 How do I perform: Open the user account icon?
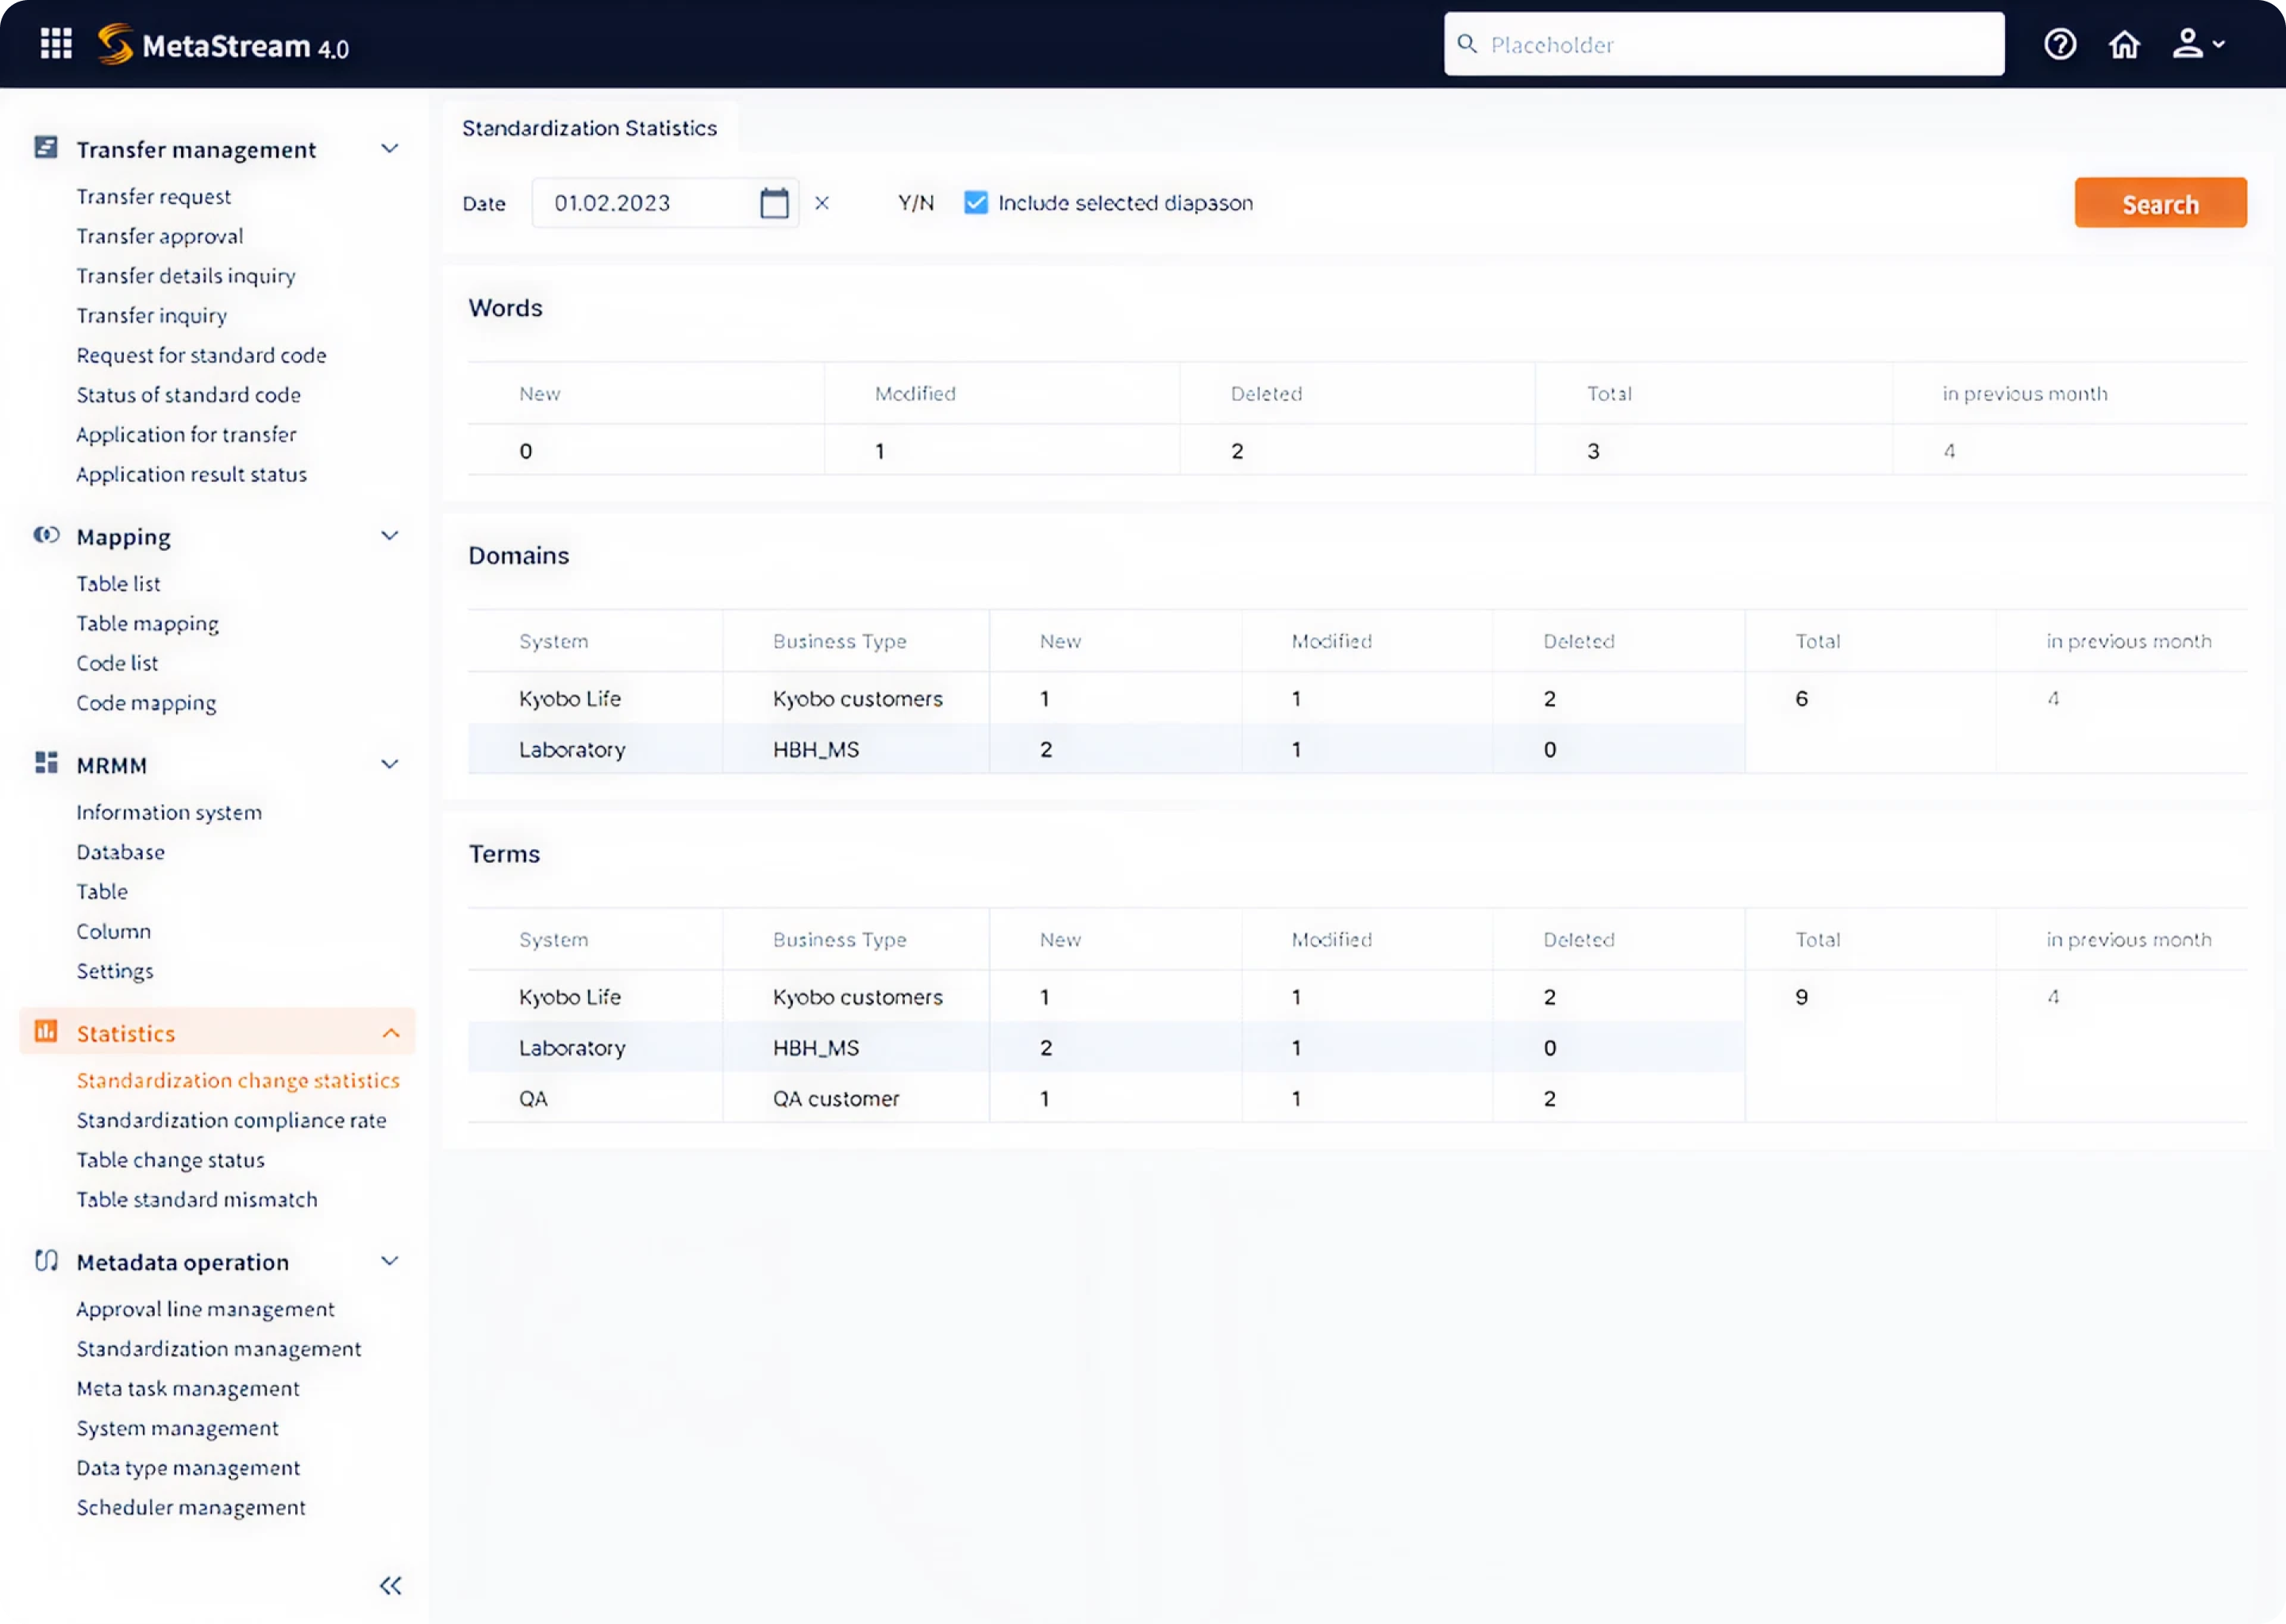pos(2190,44)
